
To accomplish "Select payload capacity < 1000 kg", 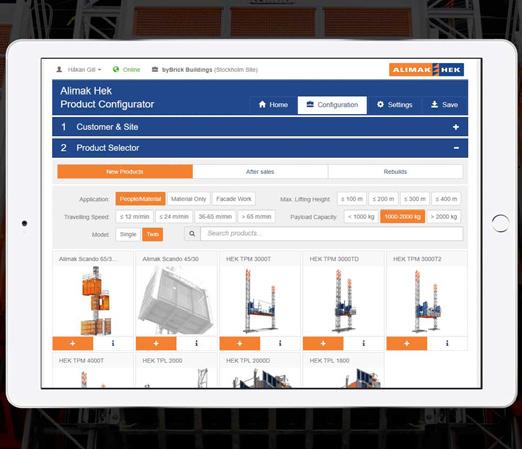I will (x=361, y=217).
